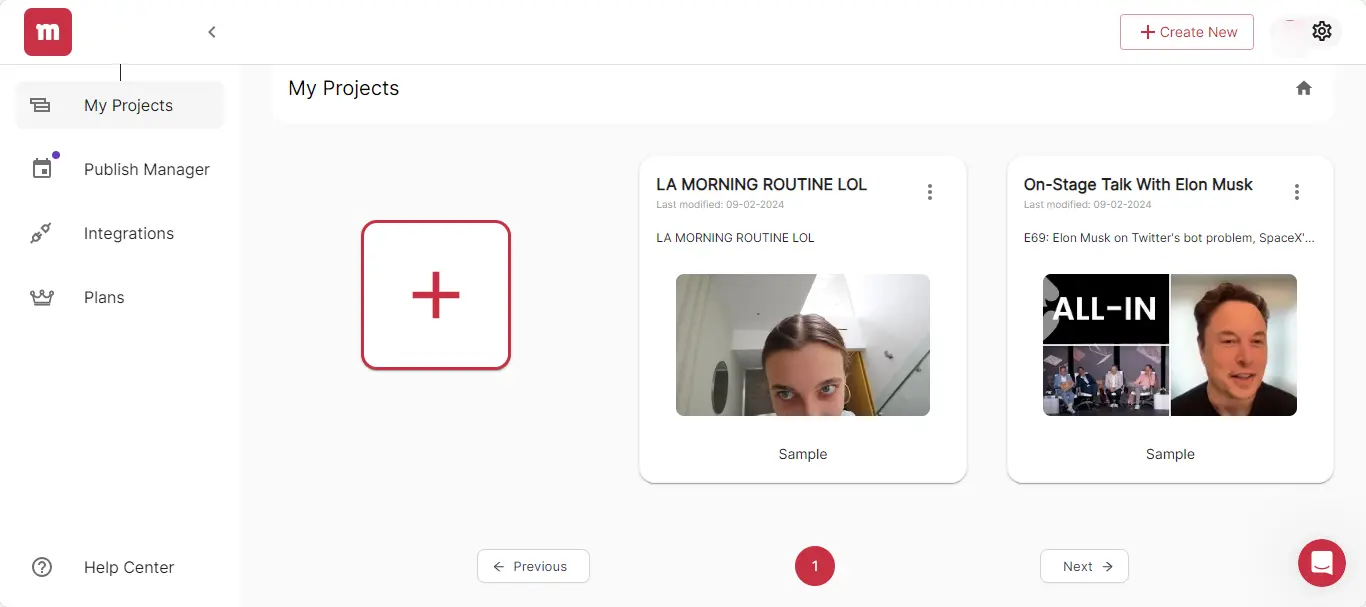Click the LA MORNING ROUTINE LOL description text
1366x607 pixels.
point(735,238)
